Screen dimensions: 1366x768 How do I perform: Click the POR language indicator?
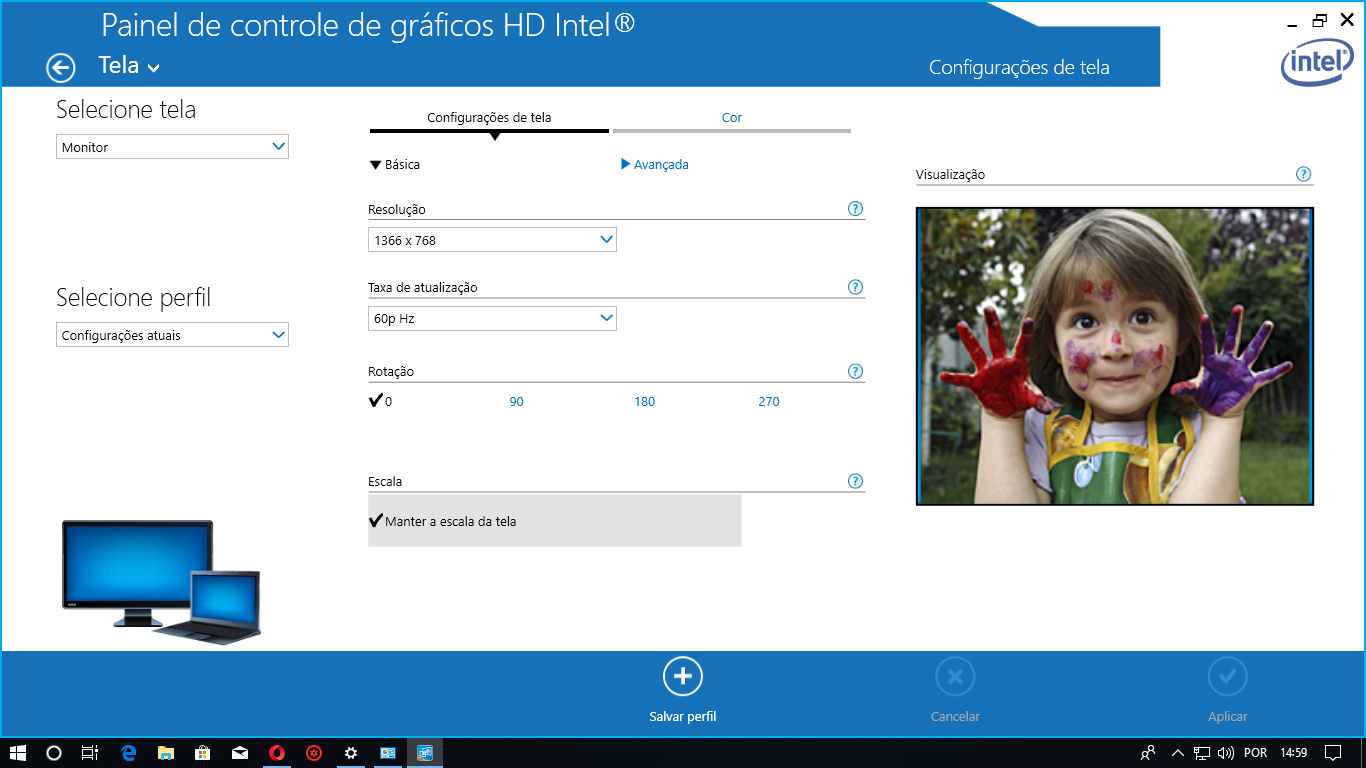click(x=1255, y=753)
